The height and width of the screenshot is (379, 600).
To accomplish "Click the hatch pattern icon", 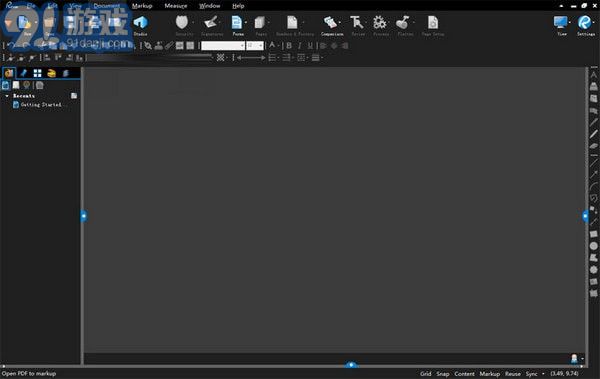I will coord(220,57).
